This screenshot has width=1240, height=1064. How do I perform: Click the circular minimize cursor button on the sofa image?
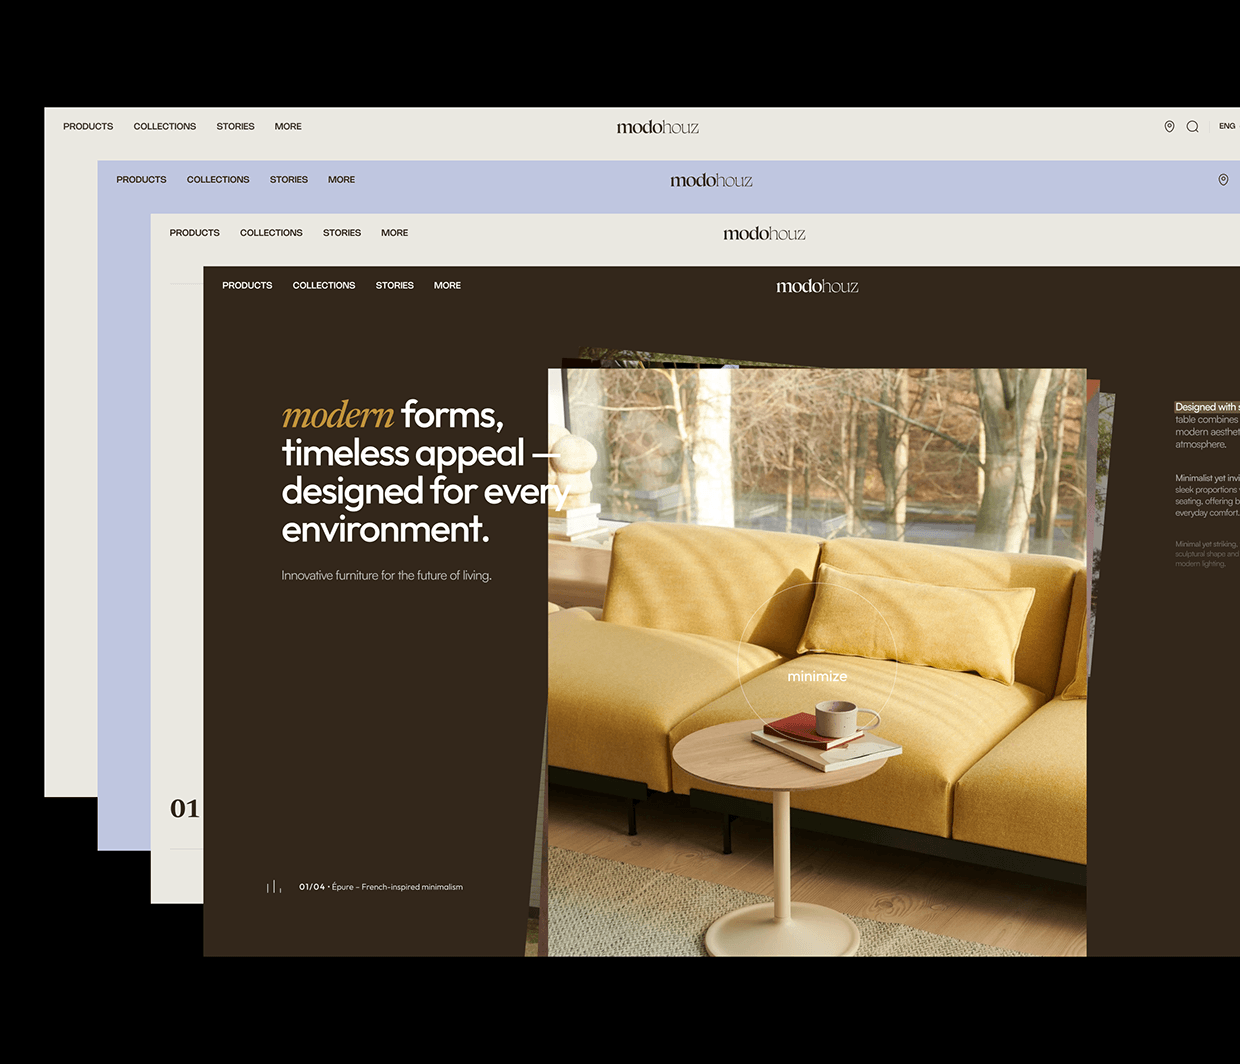tap(817, 664)
